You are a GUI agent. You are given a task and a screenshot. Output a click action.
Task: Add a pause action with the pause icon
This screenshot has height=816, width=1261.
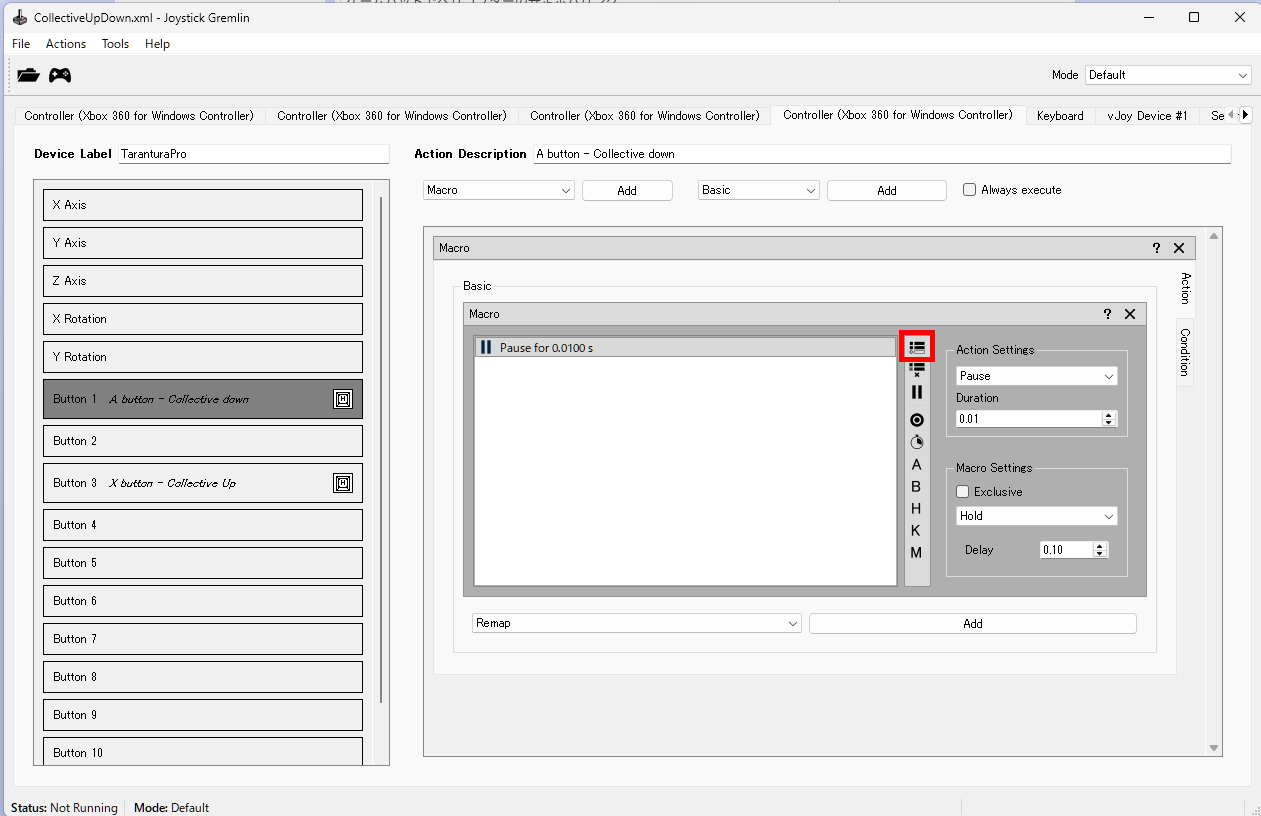pyautogui.click(x=916, y=392)
